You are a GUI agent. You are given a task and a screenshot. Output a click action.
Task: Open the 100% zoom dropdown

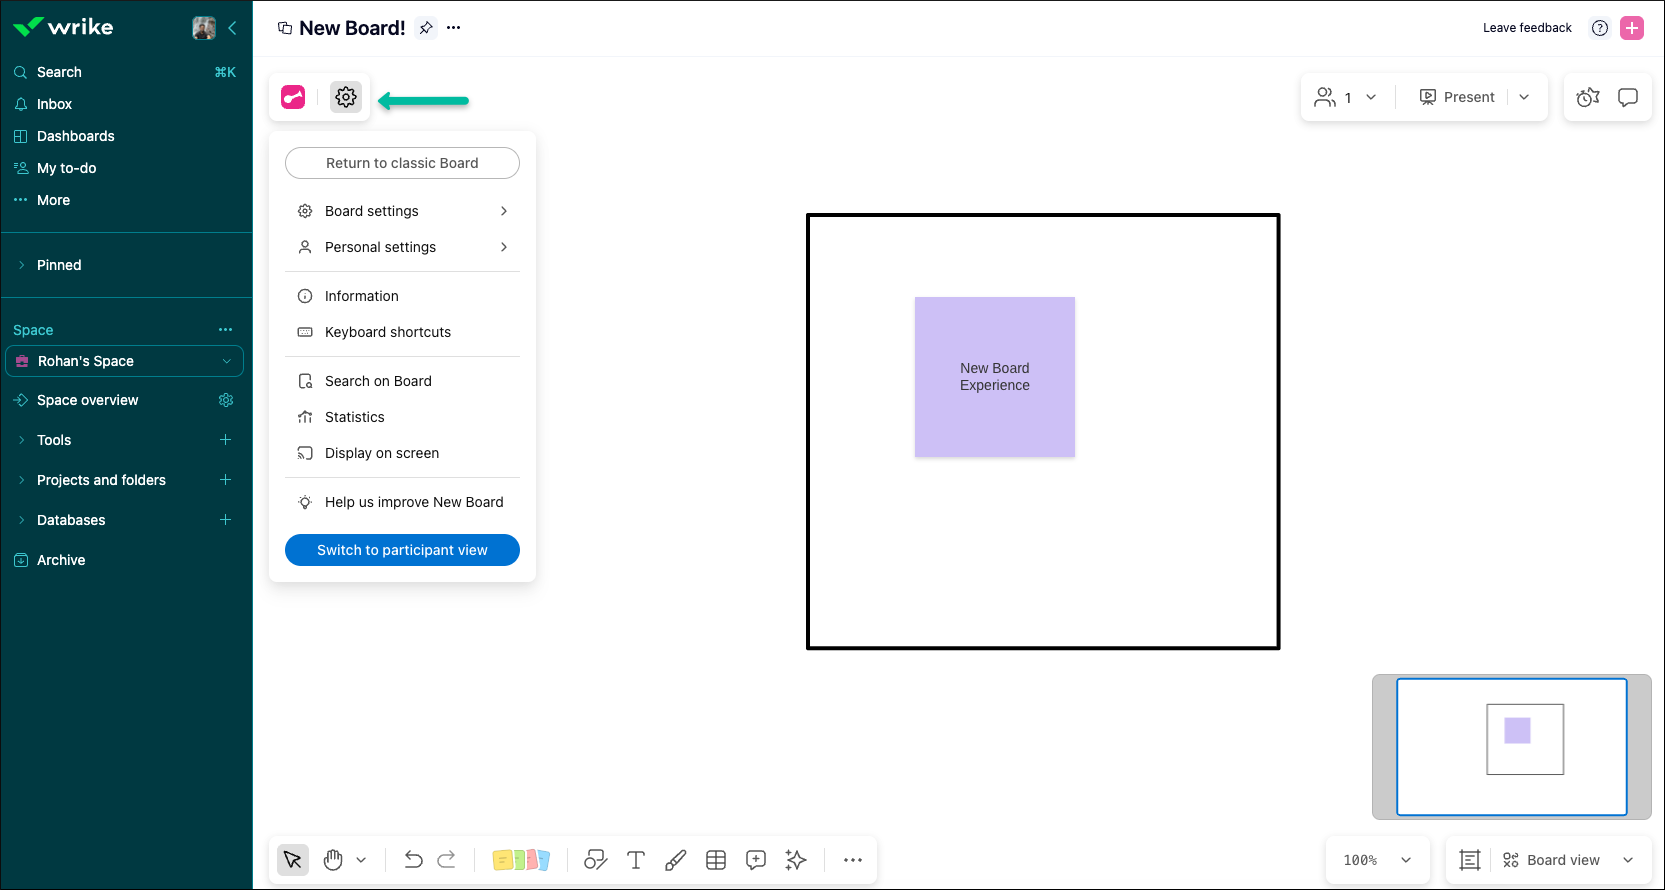[1377, 860]
